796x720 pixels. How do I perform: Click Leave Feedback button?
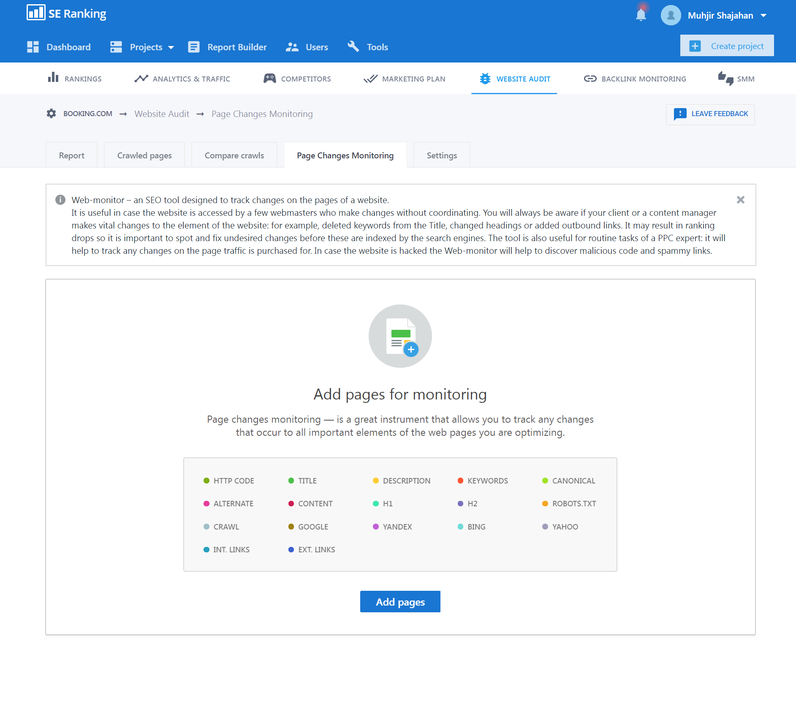(x=710, y=114)
